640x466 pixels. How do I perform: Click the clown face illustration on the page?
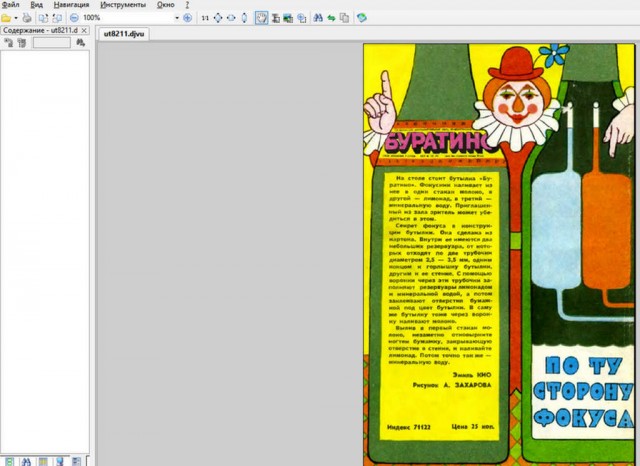517,102
